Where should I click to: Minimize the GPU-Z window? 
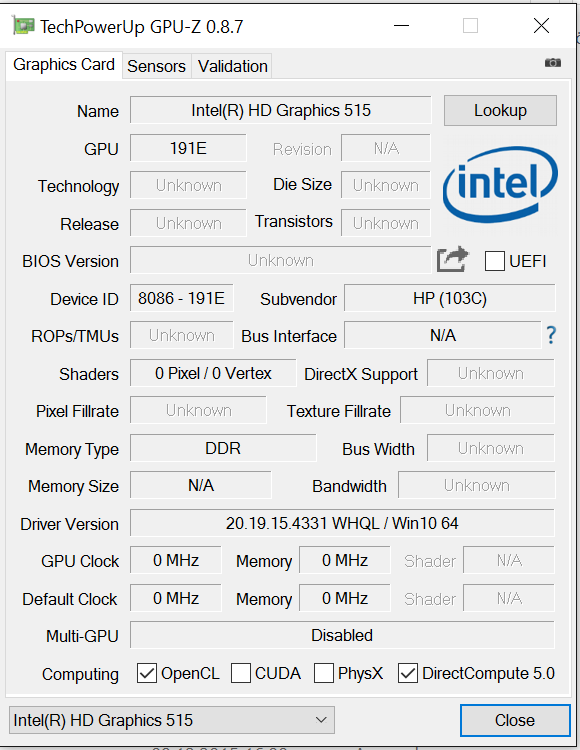tap(401, 25)
